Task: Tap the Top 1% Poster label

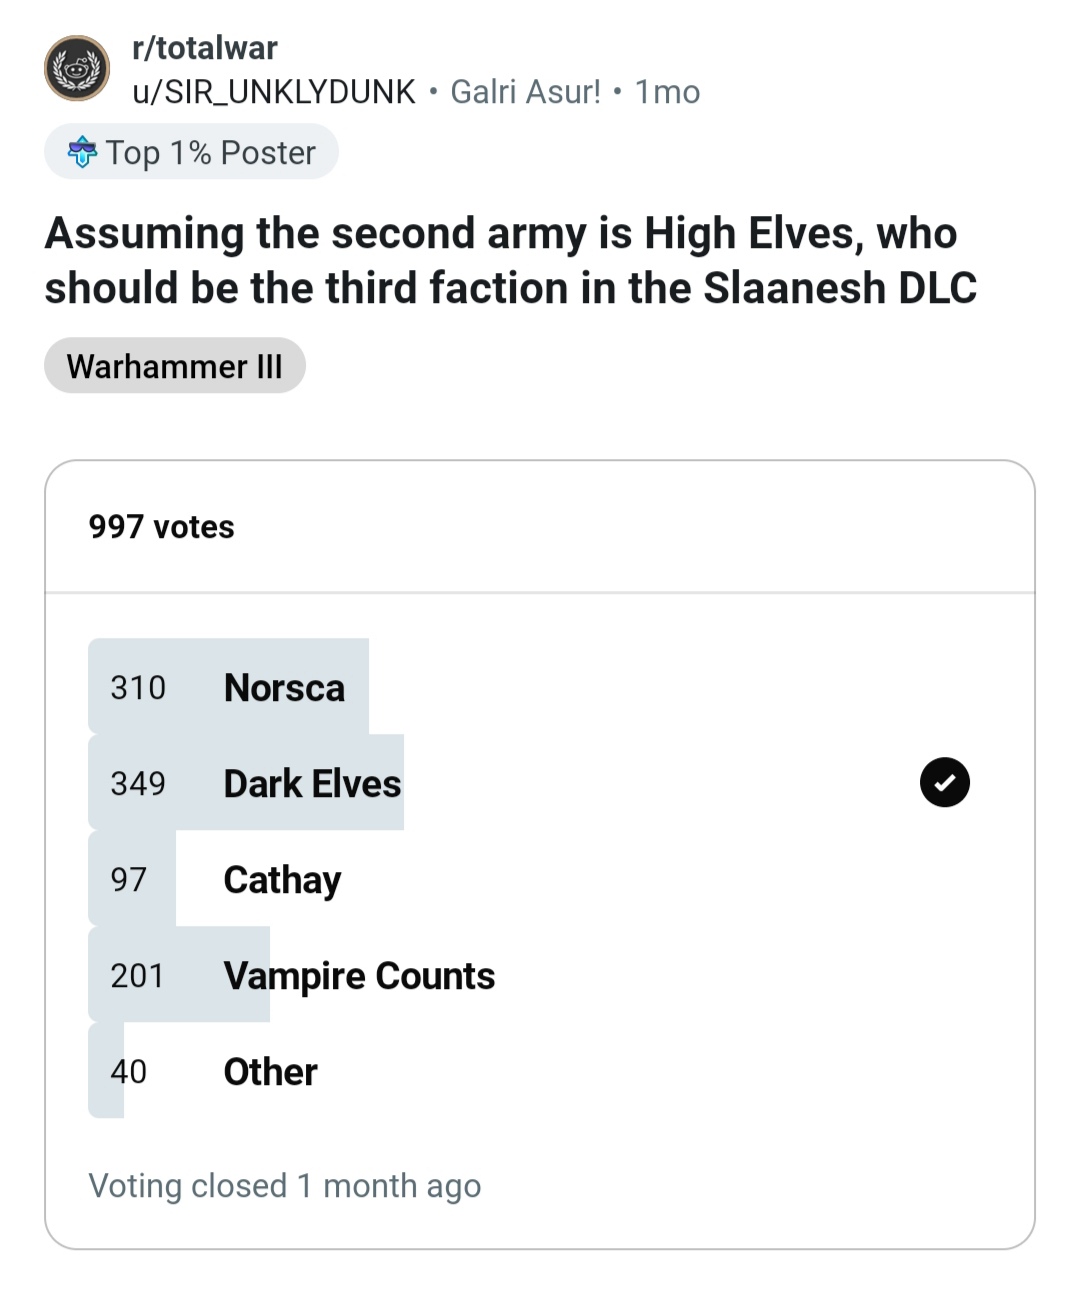Action: [x=210, y=152]
